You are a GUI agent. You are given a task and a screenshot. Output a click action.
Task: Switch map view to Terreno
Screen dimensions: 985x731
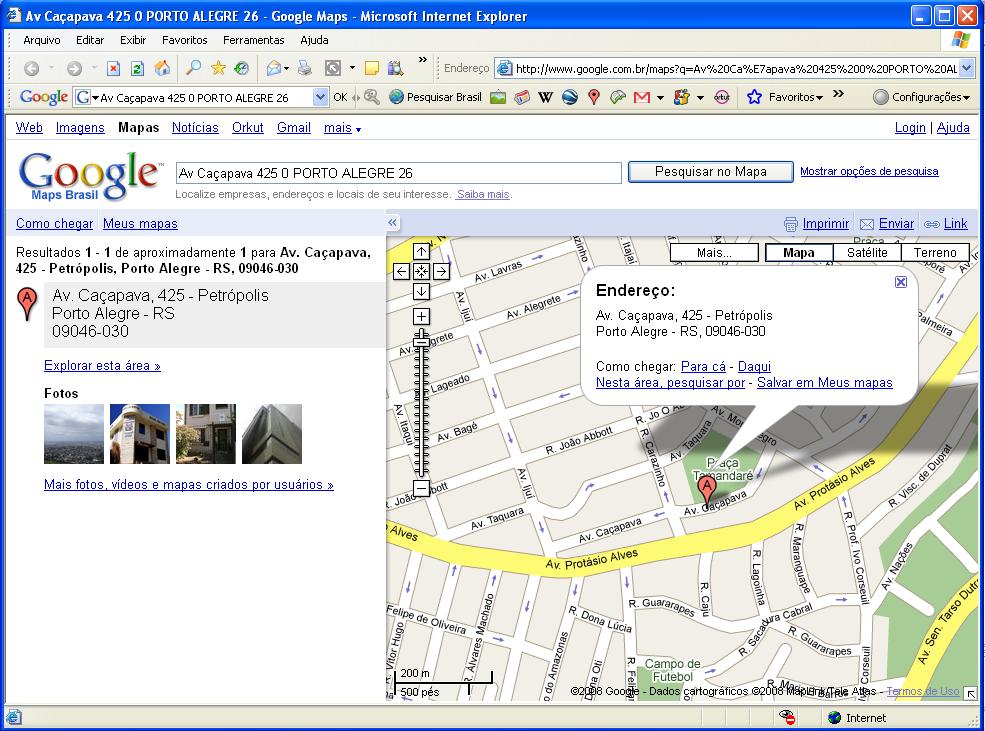tap(935, 252)
